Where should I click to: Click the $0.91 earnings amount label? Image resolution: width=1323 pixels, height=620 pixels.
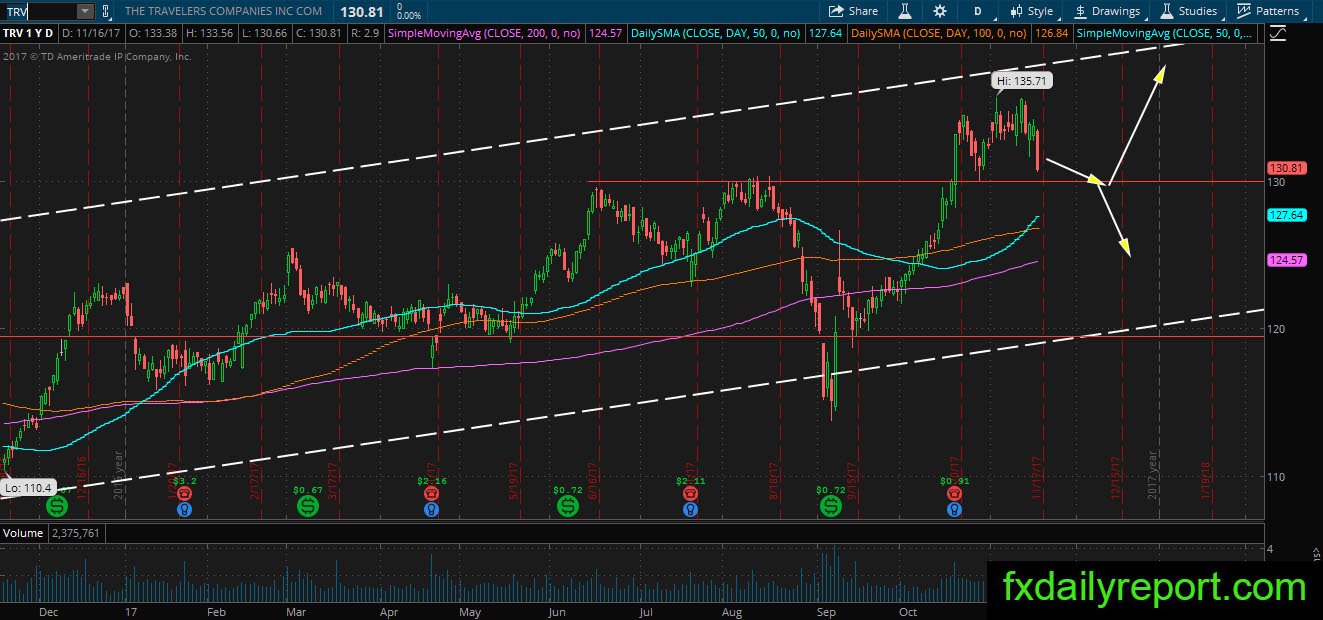pos(954,480)
